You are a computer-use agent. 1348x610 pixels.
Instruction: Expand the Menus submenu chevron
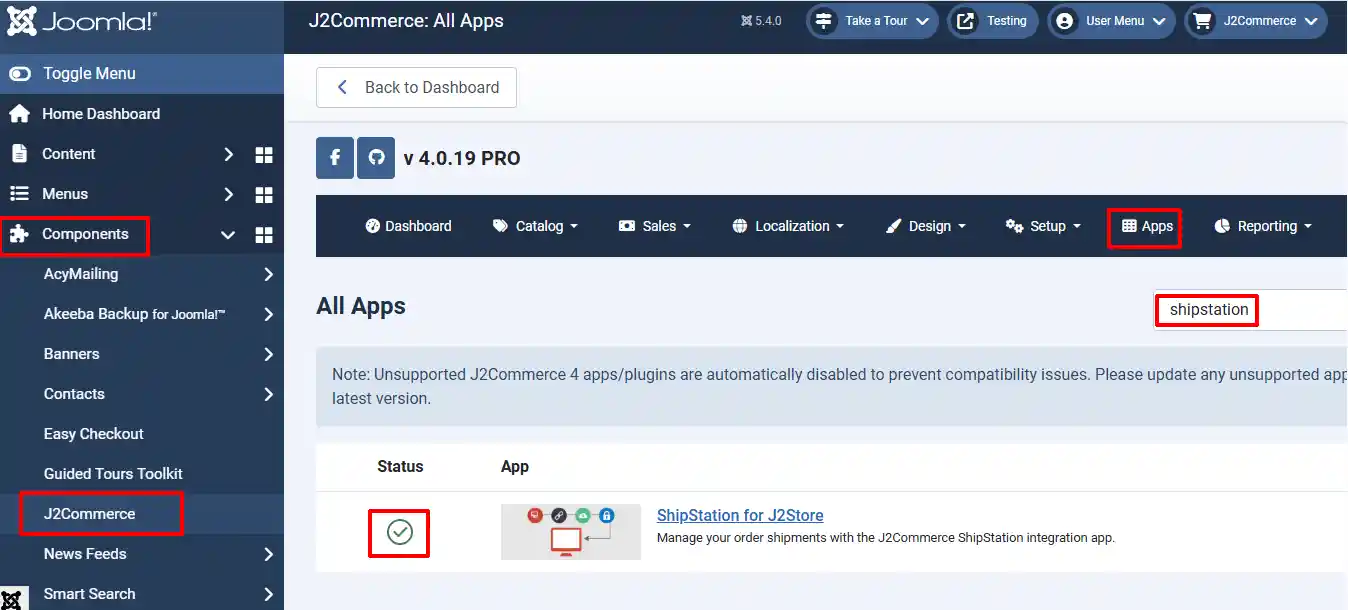pyautogui.click(x=229, y=194)
